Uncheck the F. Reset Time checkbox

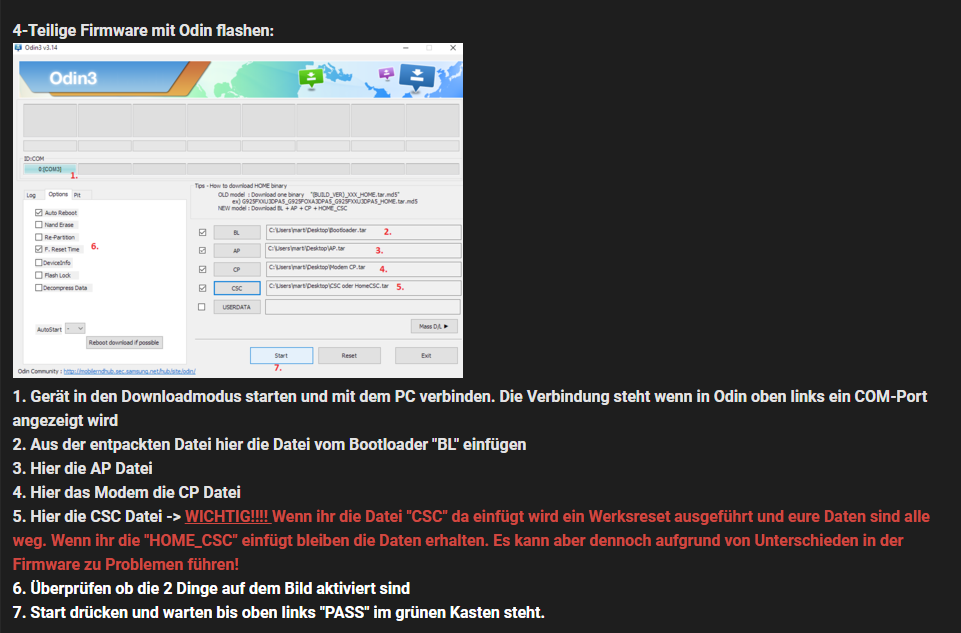[39, 249]
